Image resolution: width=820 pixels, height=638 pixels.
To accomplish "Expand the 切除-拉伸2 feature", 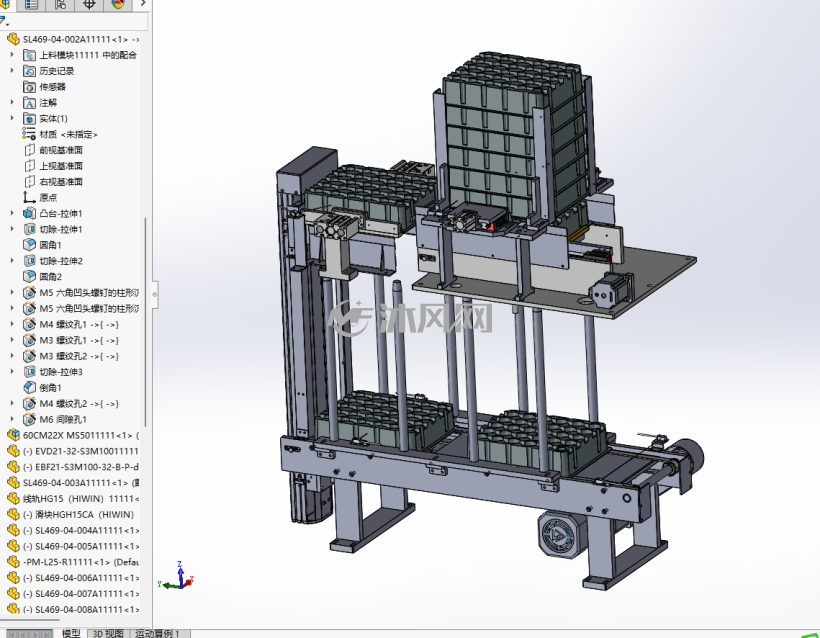I will click(12, 260).
